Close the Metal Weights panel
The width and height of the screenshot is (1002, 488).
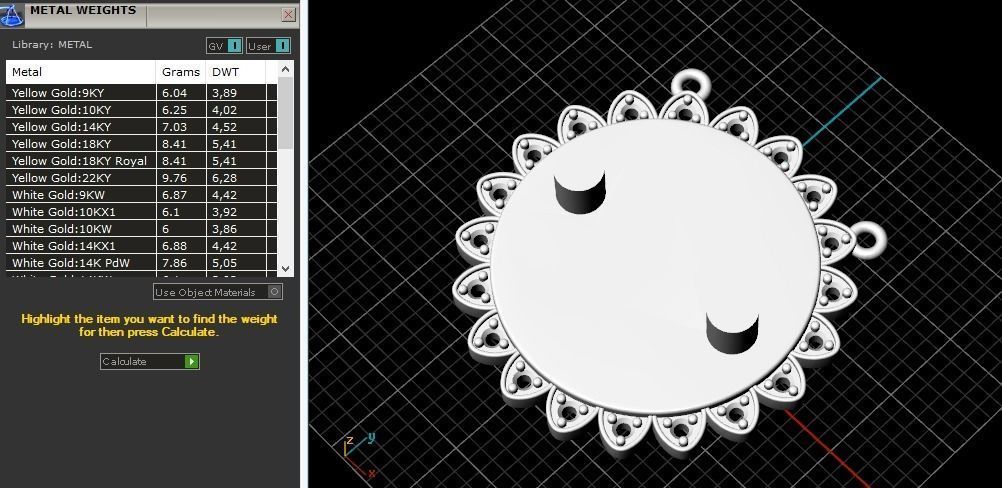click(x=289, y=14)
